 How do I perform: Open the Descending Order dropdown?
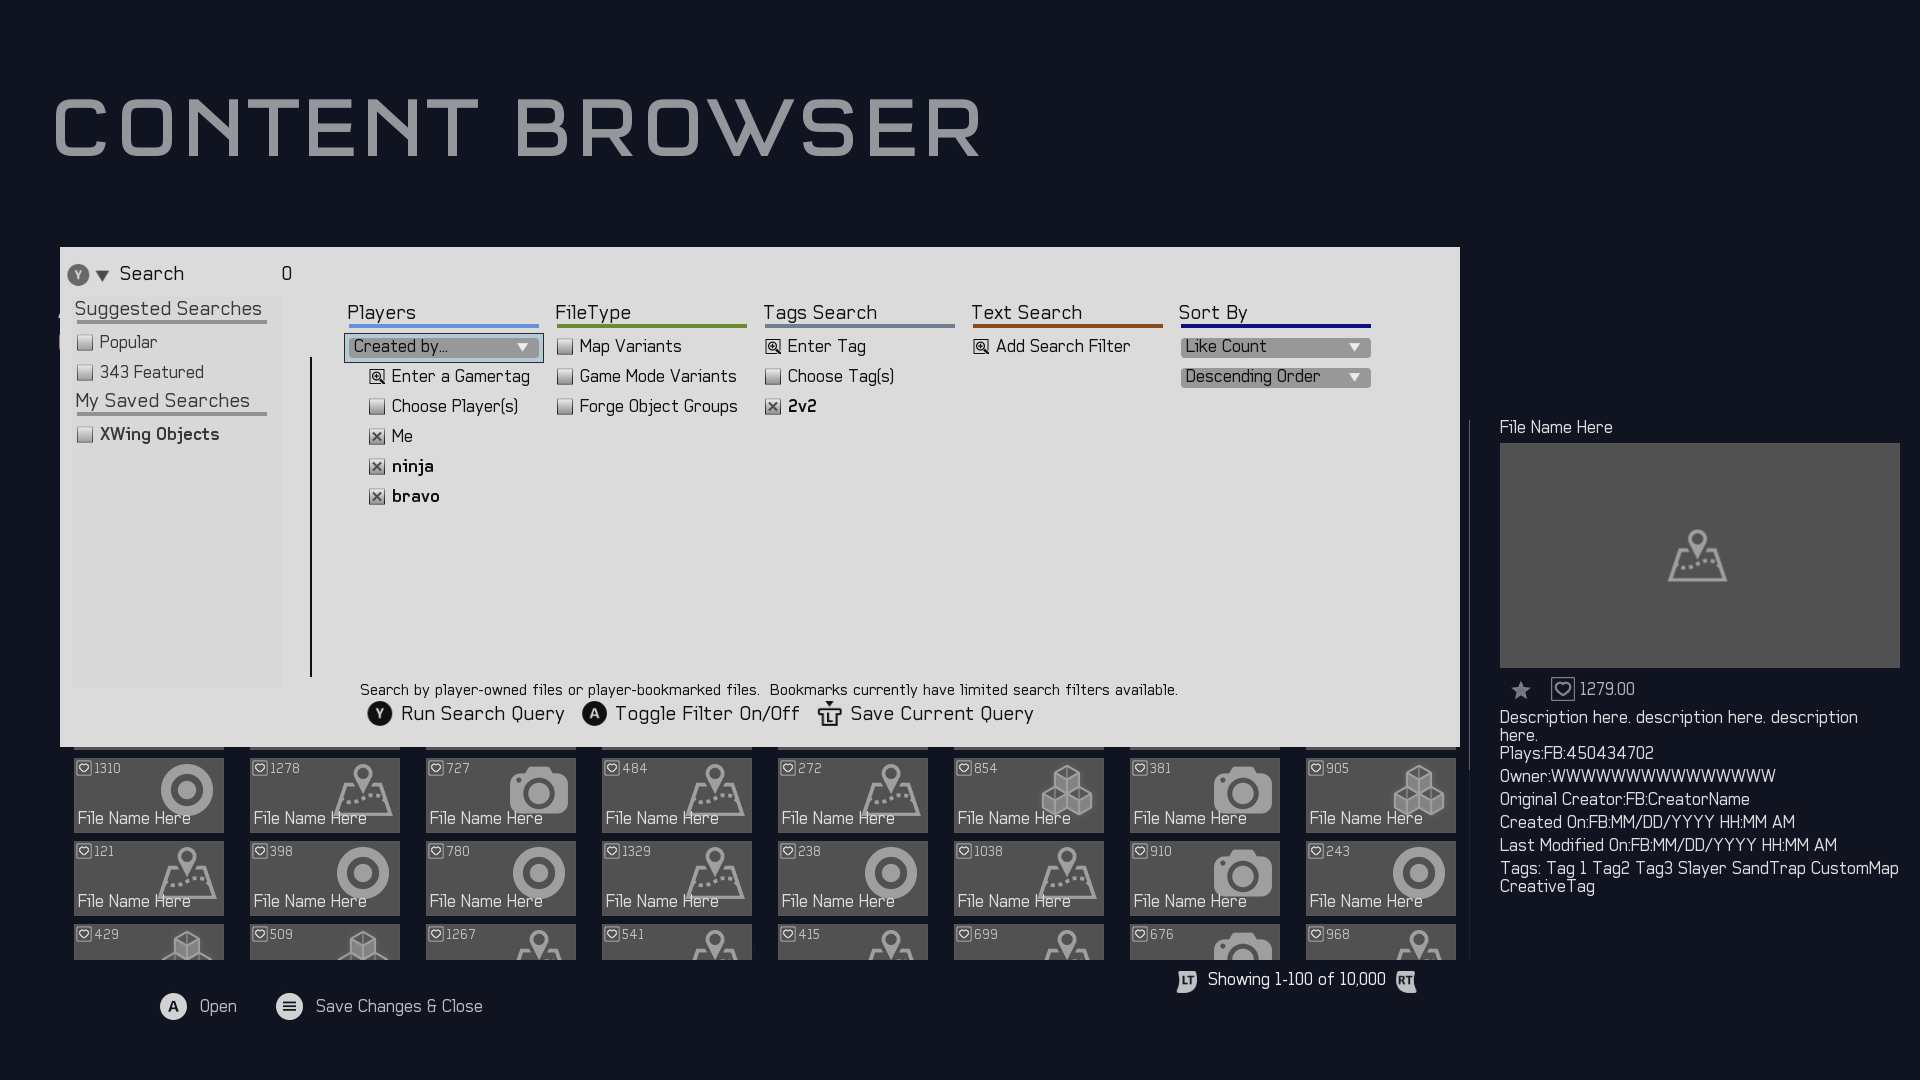1275,377
